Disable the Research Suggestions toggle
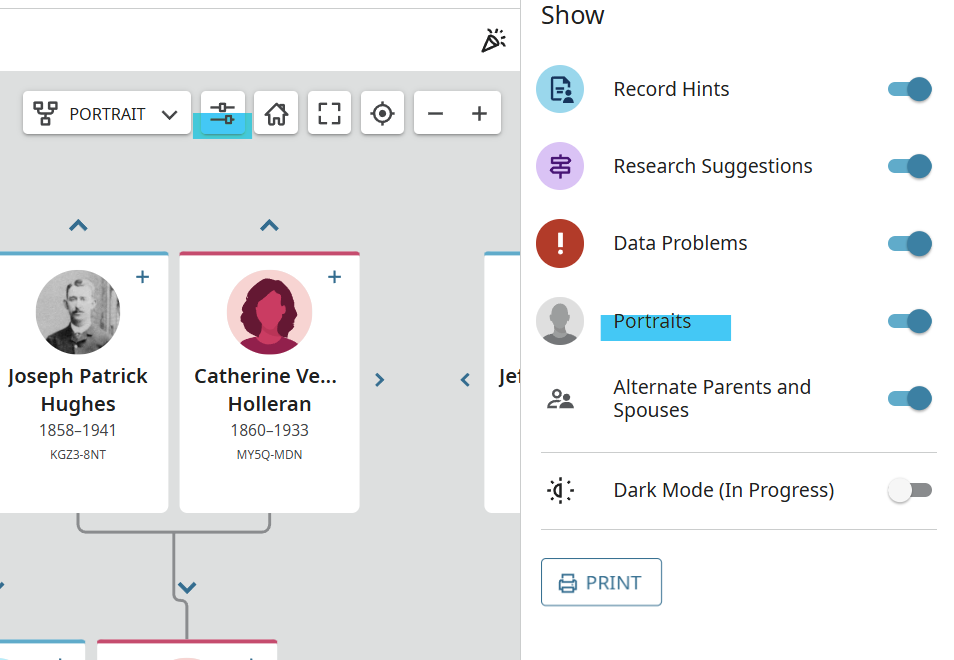The image size is (954, 660). pyautogui.click(x=909, y=166)
